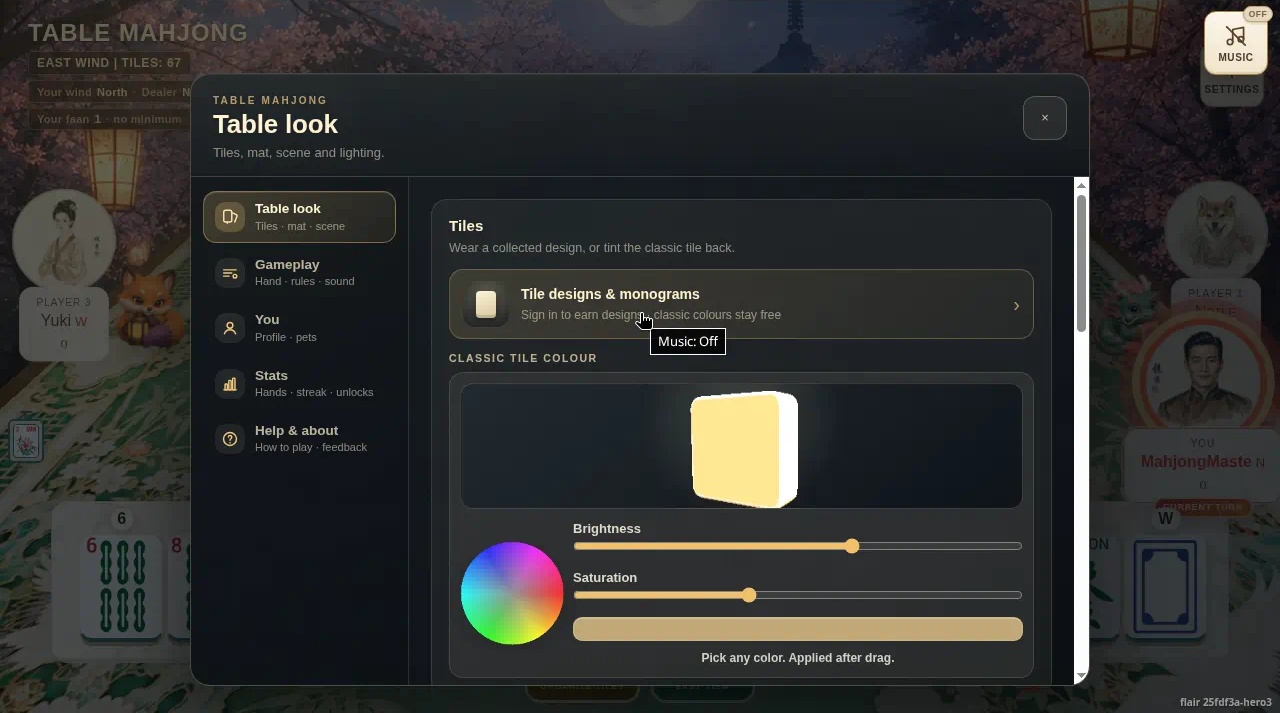This screenshot has height=713, width=1280.
Task: Expand Tile designs & monograms chevron
Action: (x=1016, y=305)
